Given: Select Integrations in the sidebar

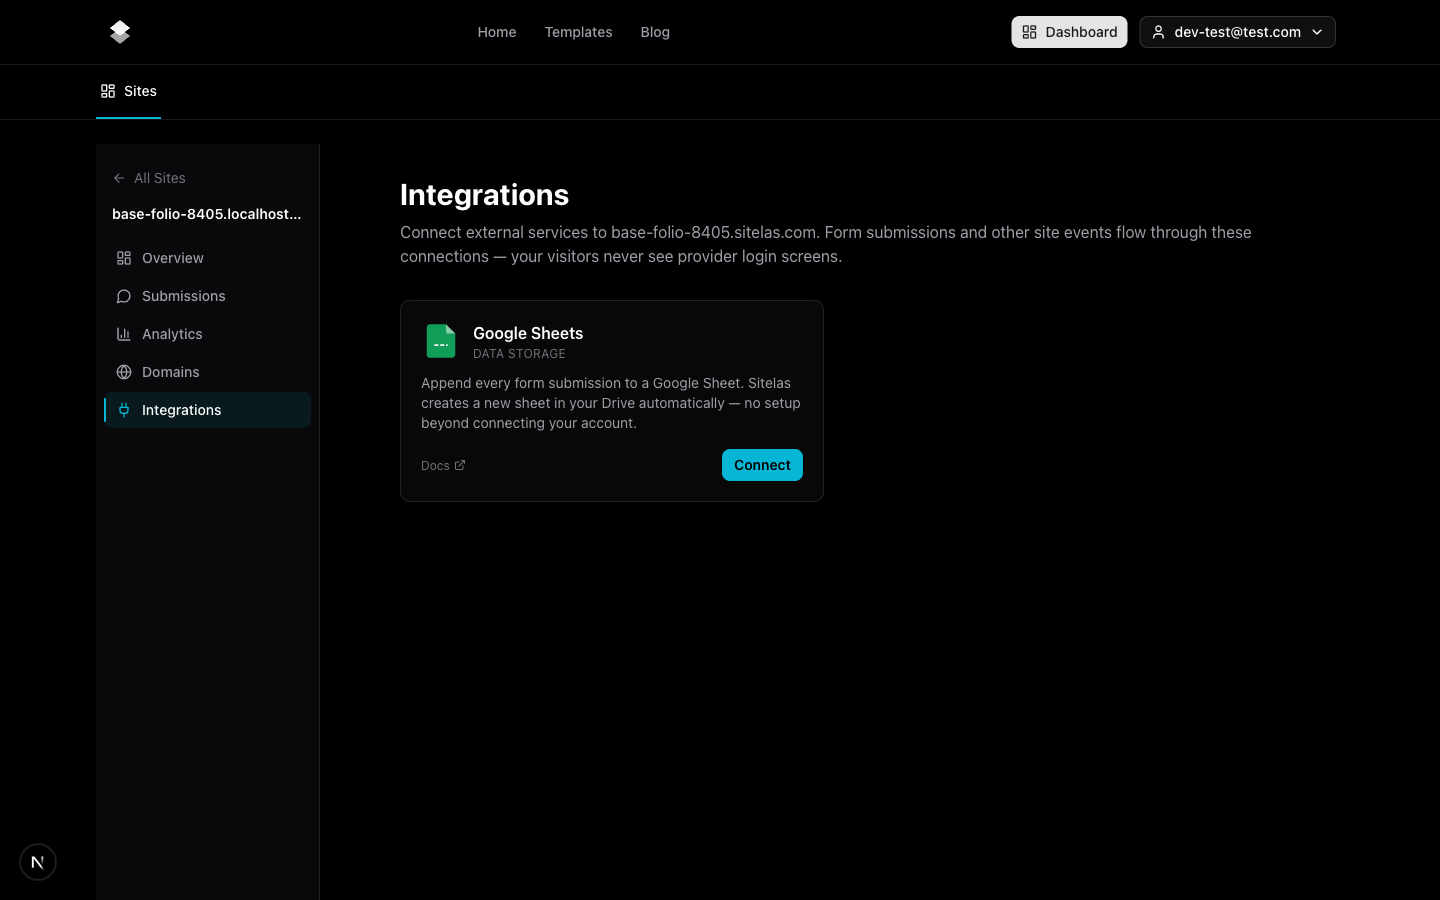Looking at the screenshot, I should 207,410.
